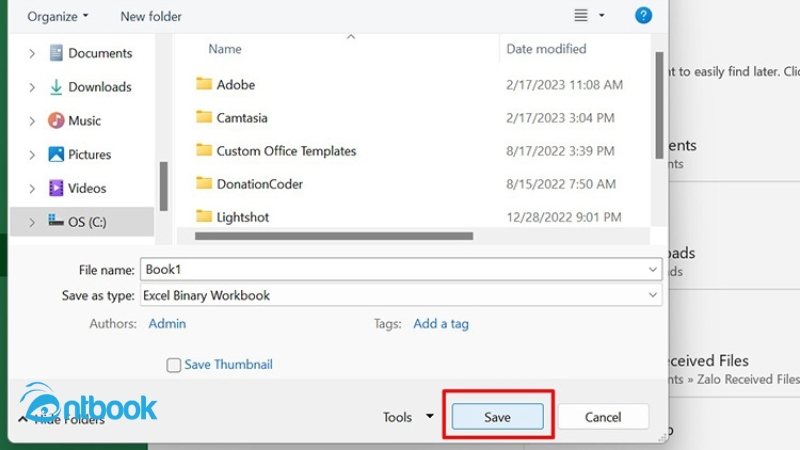Click the 8/15/2022 7:50 AM date
This screenshot has height=450, width=800.
(x=561, y=184)
